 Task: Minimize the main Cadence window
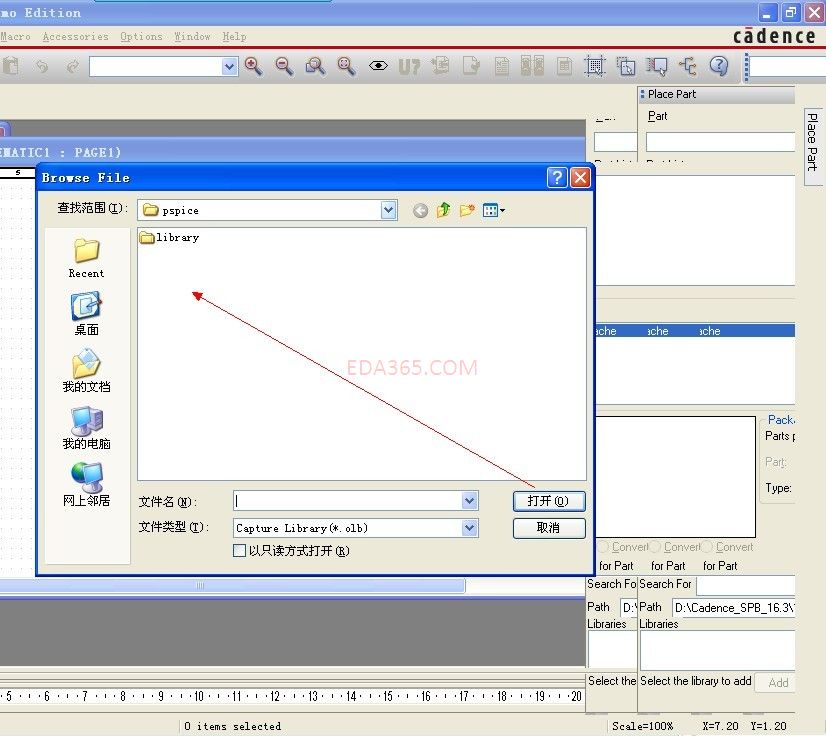tap(767, 13)
